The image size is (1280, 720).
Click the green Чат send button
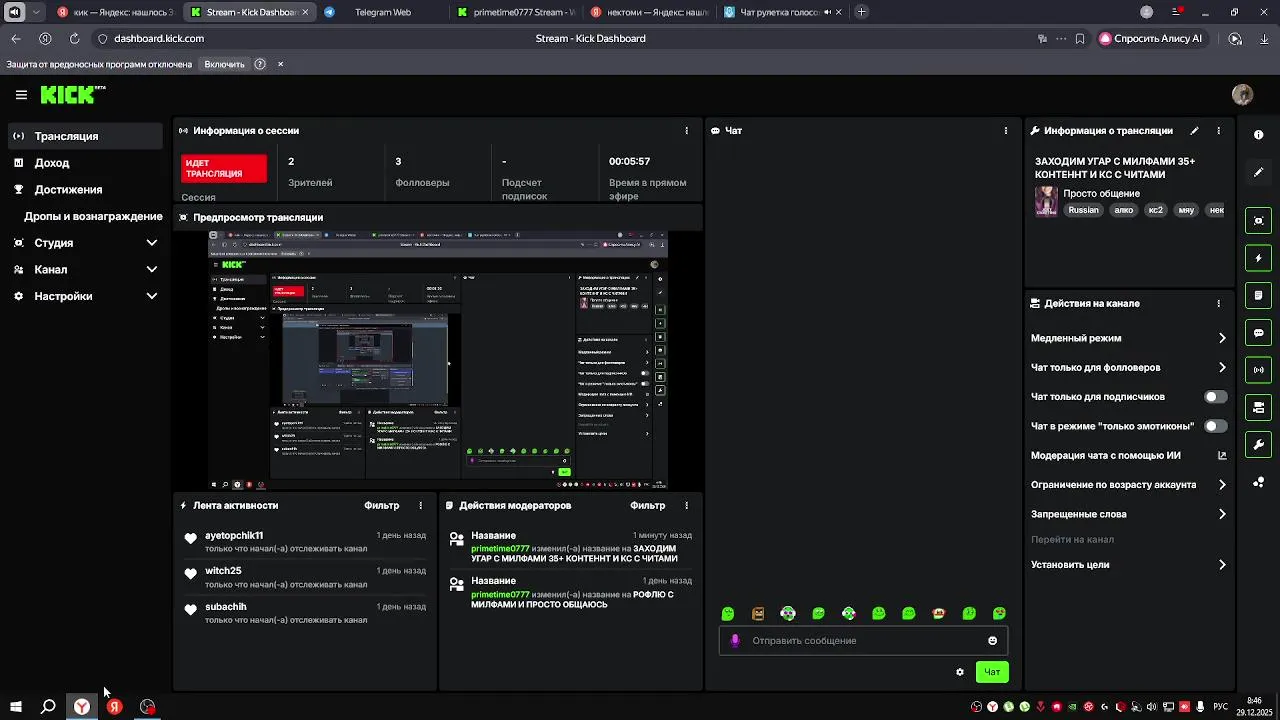click(992, 672)
